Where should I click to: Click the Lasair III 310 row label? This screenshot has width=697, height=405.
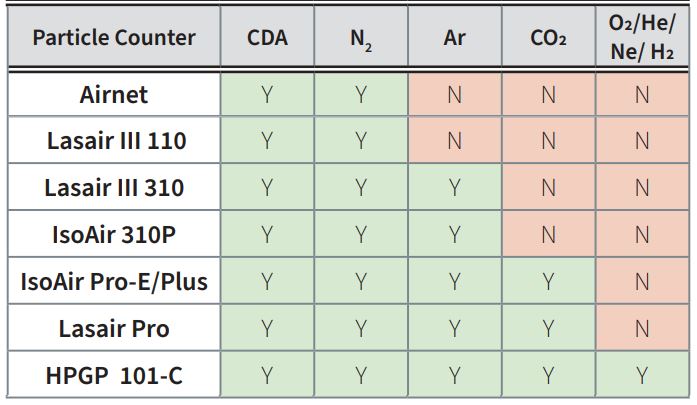(x=114, y=188)
